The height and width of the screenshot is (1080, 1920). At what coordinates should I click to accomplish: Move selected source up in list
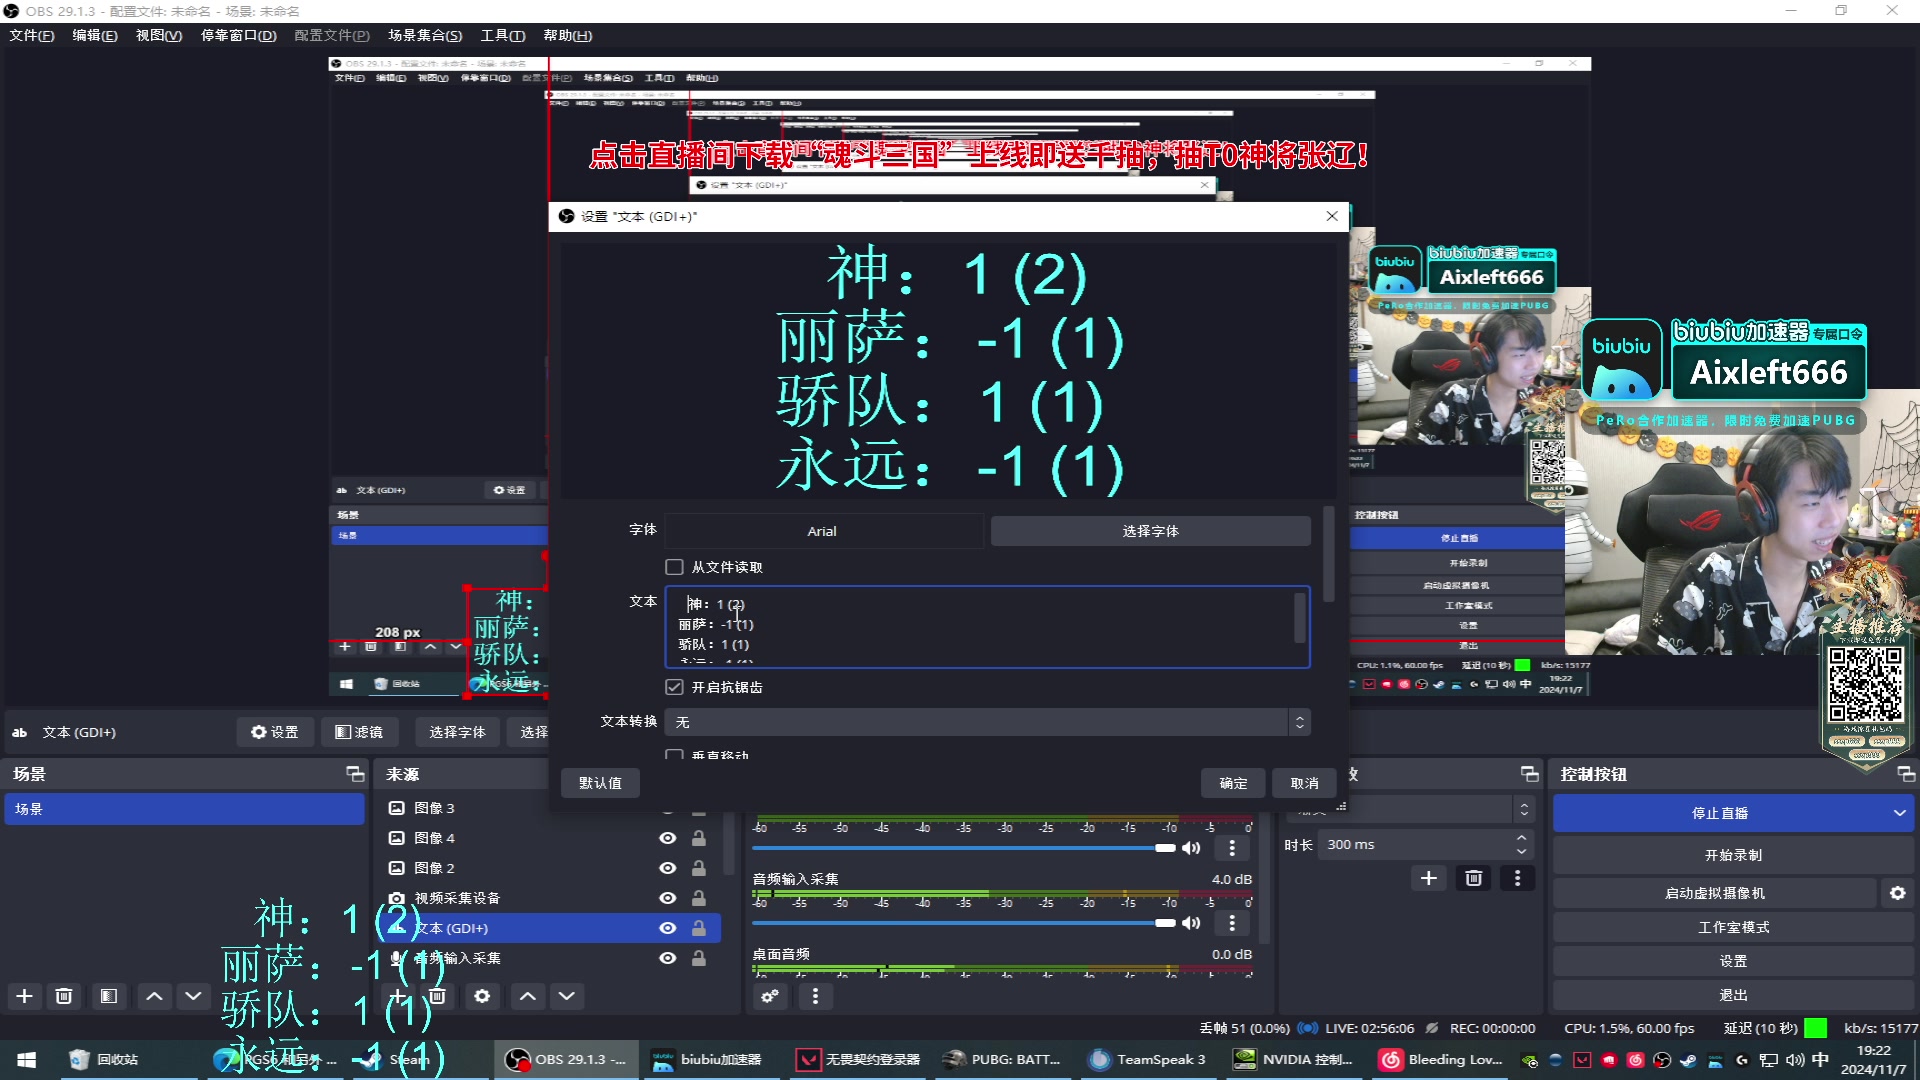click(x=528, y=996)
